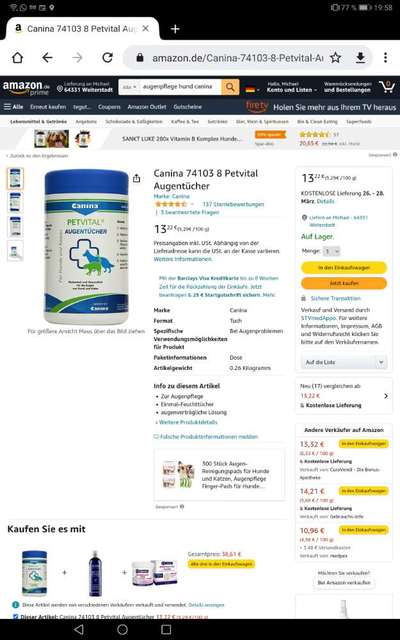Select the second product thumbnail
Viewport: 400px width, 640px height.
(x=15, y=202)
